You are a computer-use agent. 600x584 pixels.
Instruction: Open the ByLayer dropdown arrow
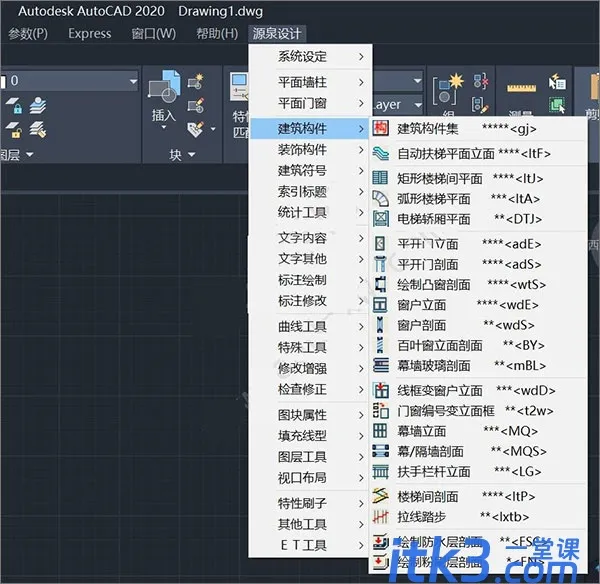pyautogui.click(x=418, y=104)
